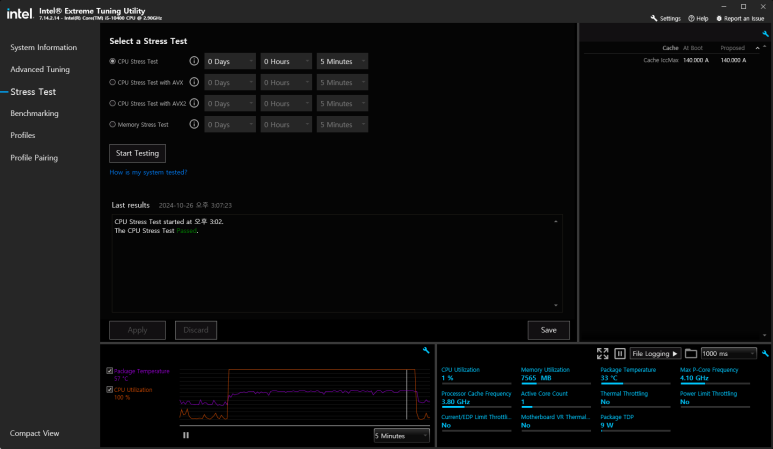This screenshot has height=449, width=773.
Task: Click Cache IccMax proposed value 140.000 A
Action: [x=733, y=60]
